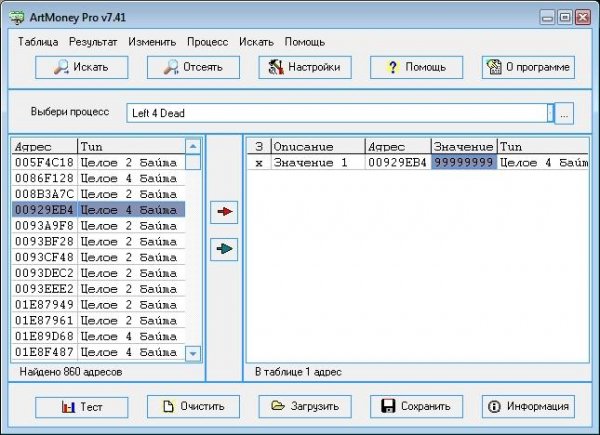Click address cell 00929EB4 in right table
This screenshot has width=600, height=435.
pyautogui.click(x=398, y=163)
